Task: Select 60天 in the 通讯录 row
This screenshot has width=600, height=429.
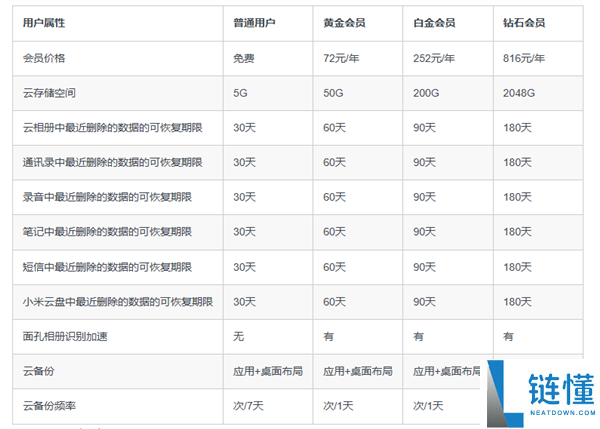Action: (334, 163)
